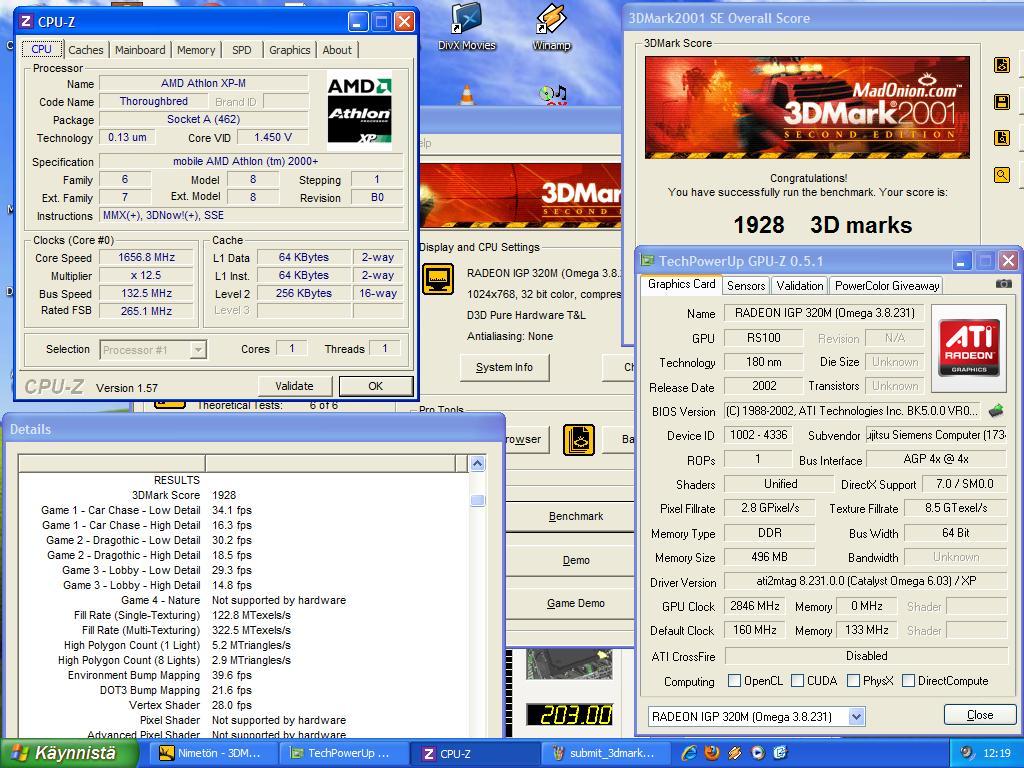Screen dimensions: 1024x768
Task: Switch to the Sensors tab in GPU-Z
Action: 746,285
